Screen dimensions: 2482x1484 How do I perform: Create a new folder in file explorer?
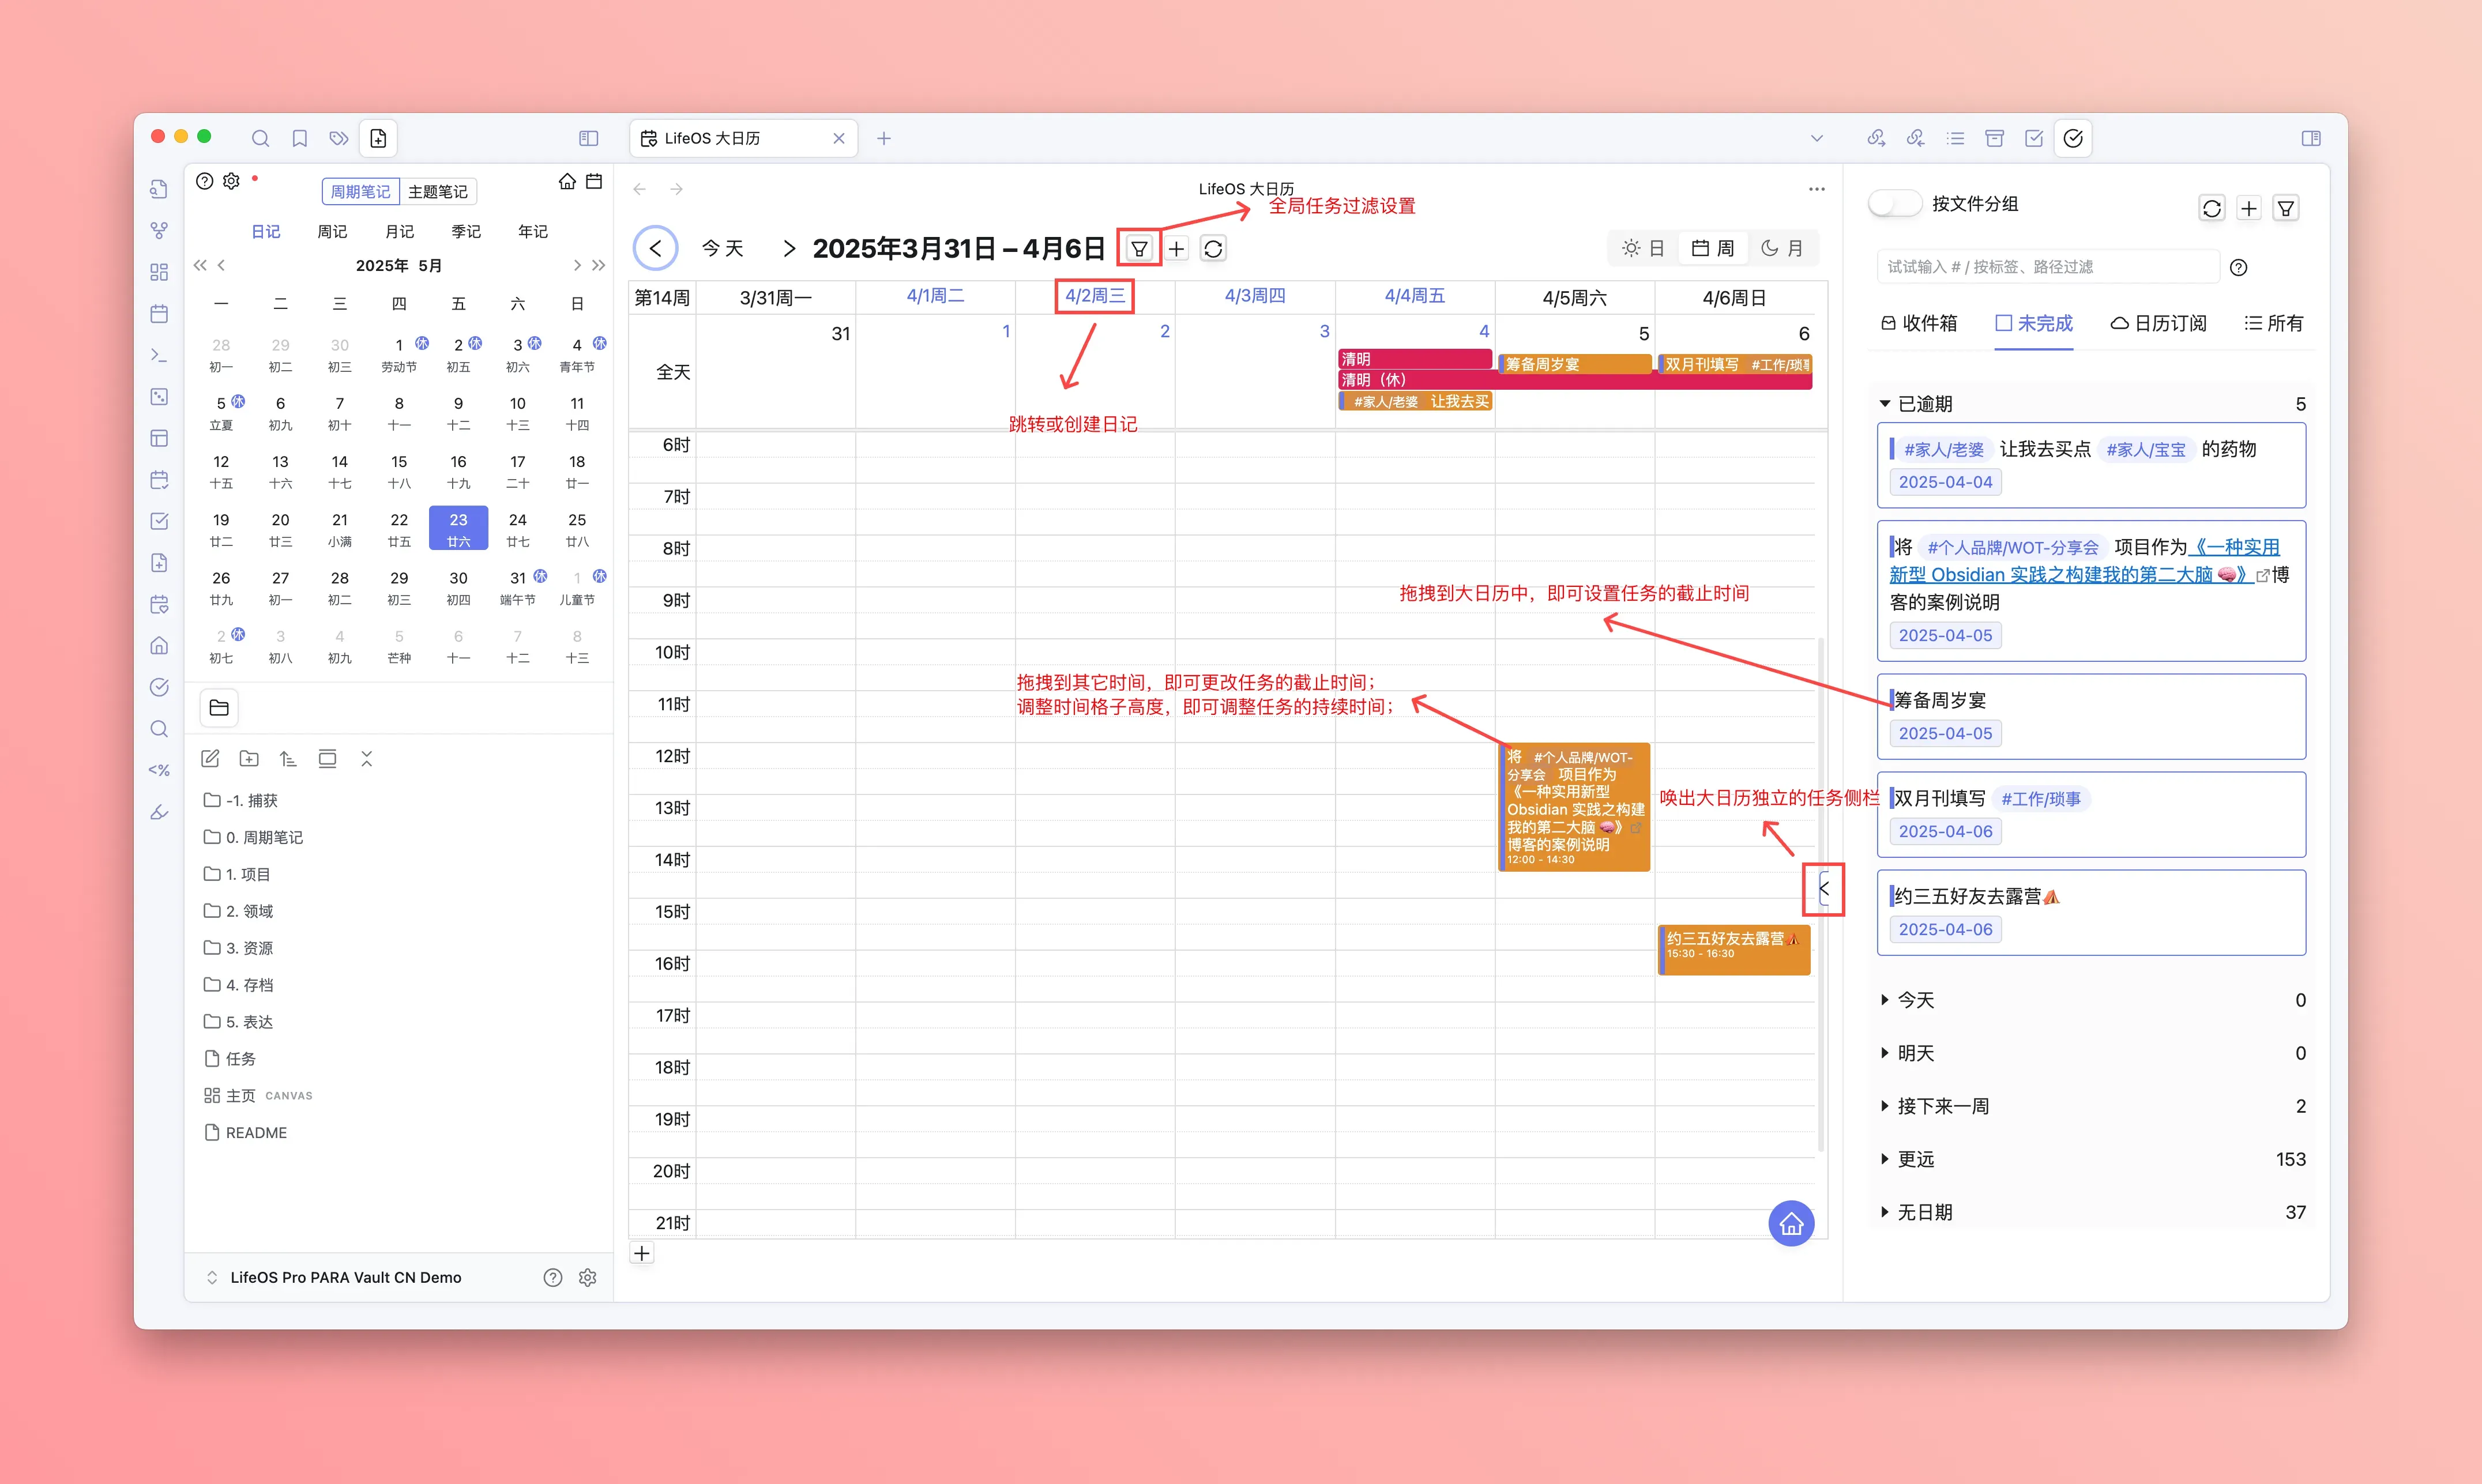click(x=249, y=758)
